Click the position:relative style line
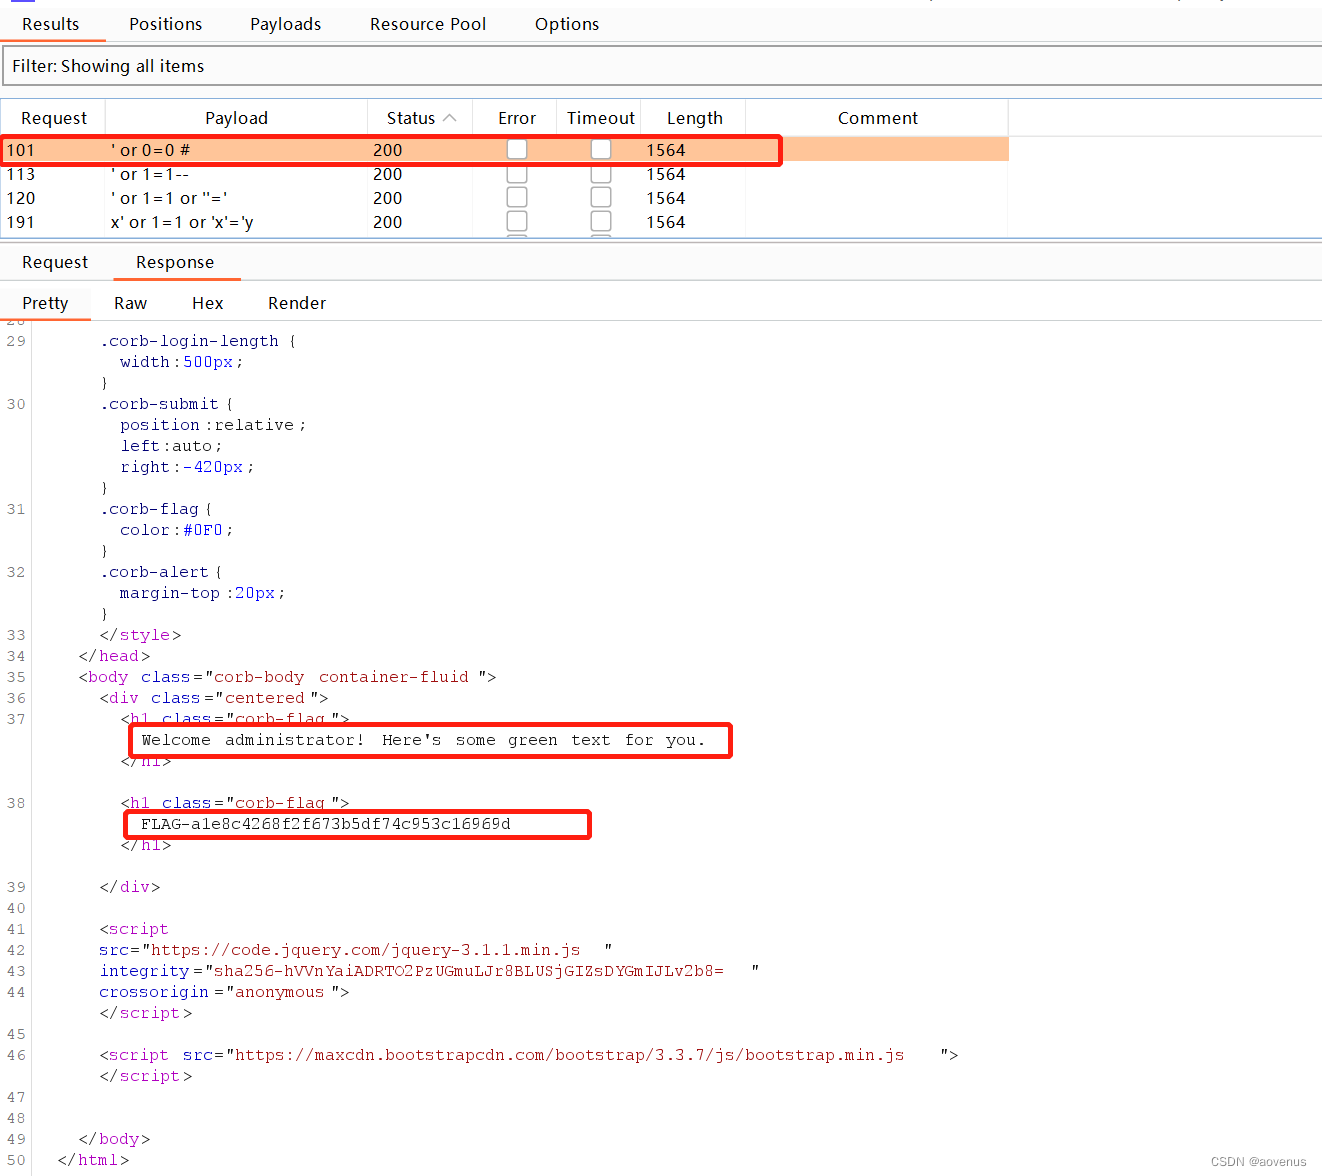 coord(213,425)
